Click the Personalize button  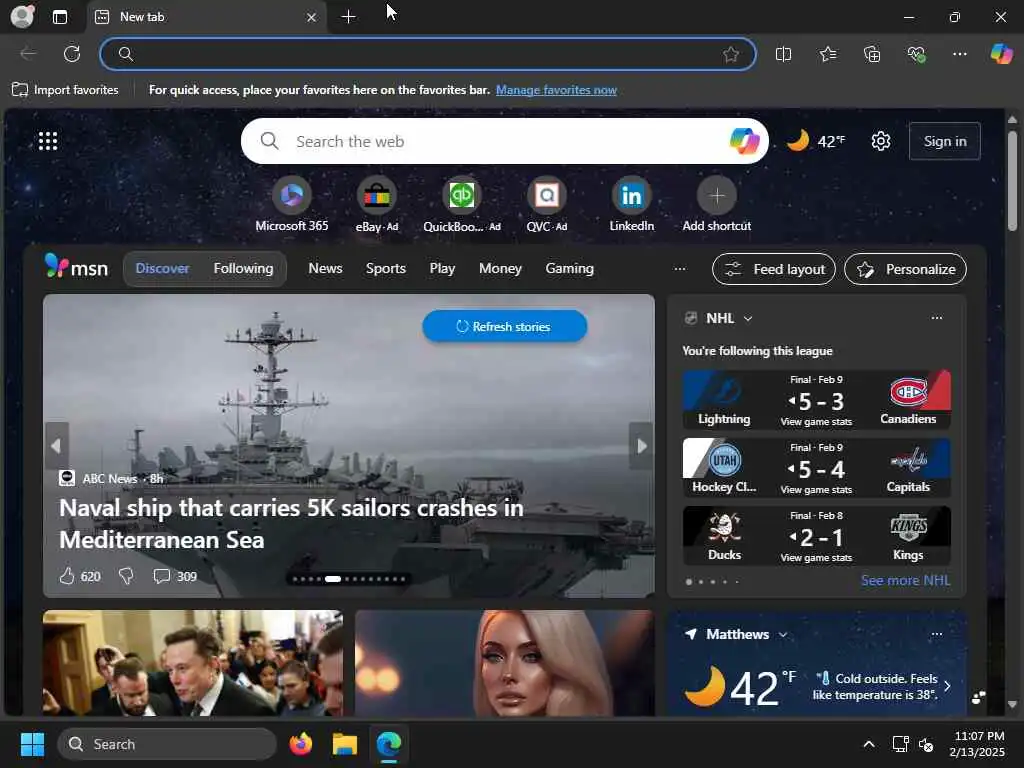[x=905, y=269]
